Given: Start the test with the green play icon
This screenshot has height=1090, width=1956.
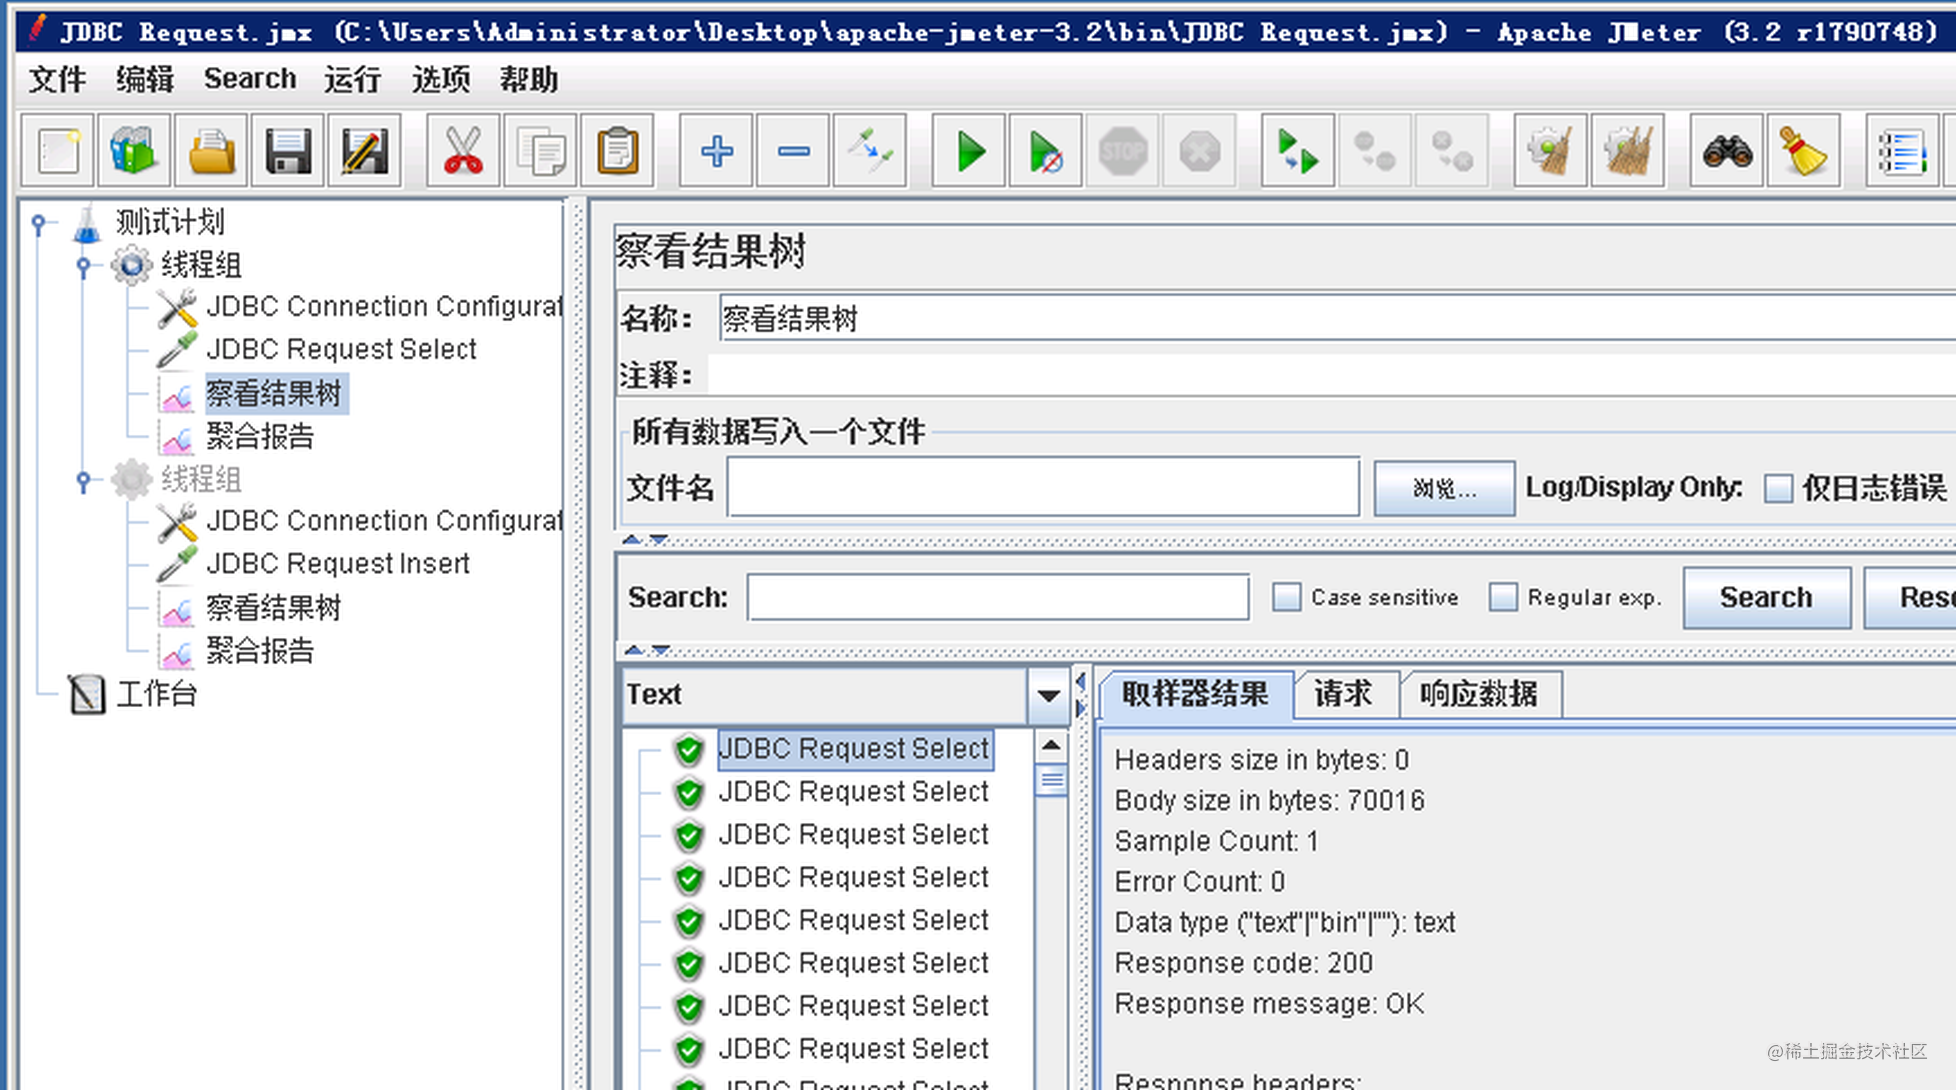Looking at the screenshot, I should [968, 151].
